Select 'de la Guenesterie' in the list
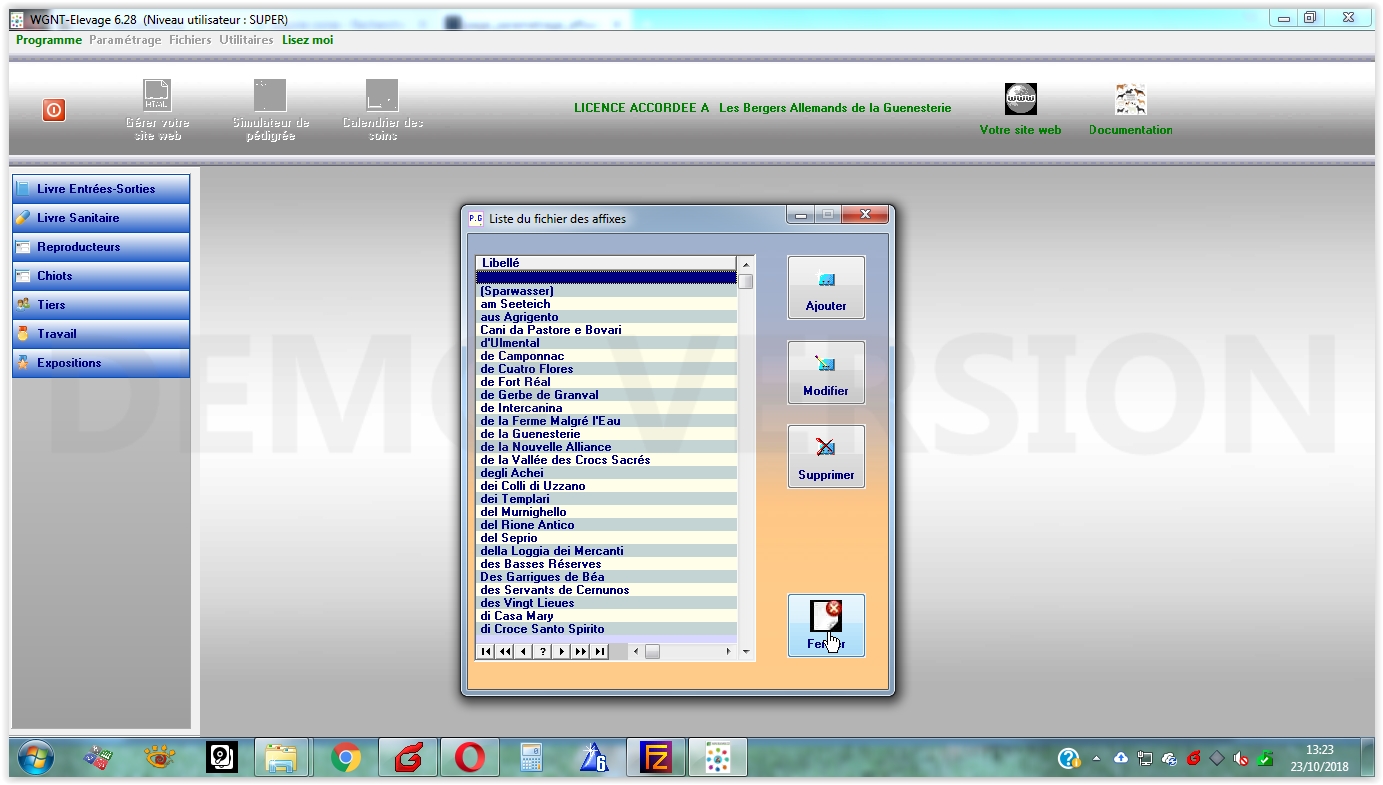This screenshot has width=1383, height=785. [530, 434]
